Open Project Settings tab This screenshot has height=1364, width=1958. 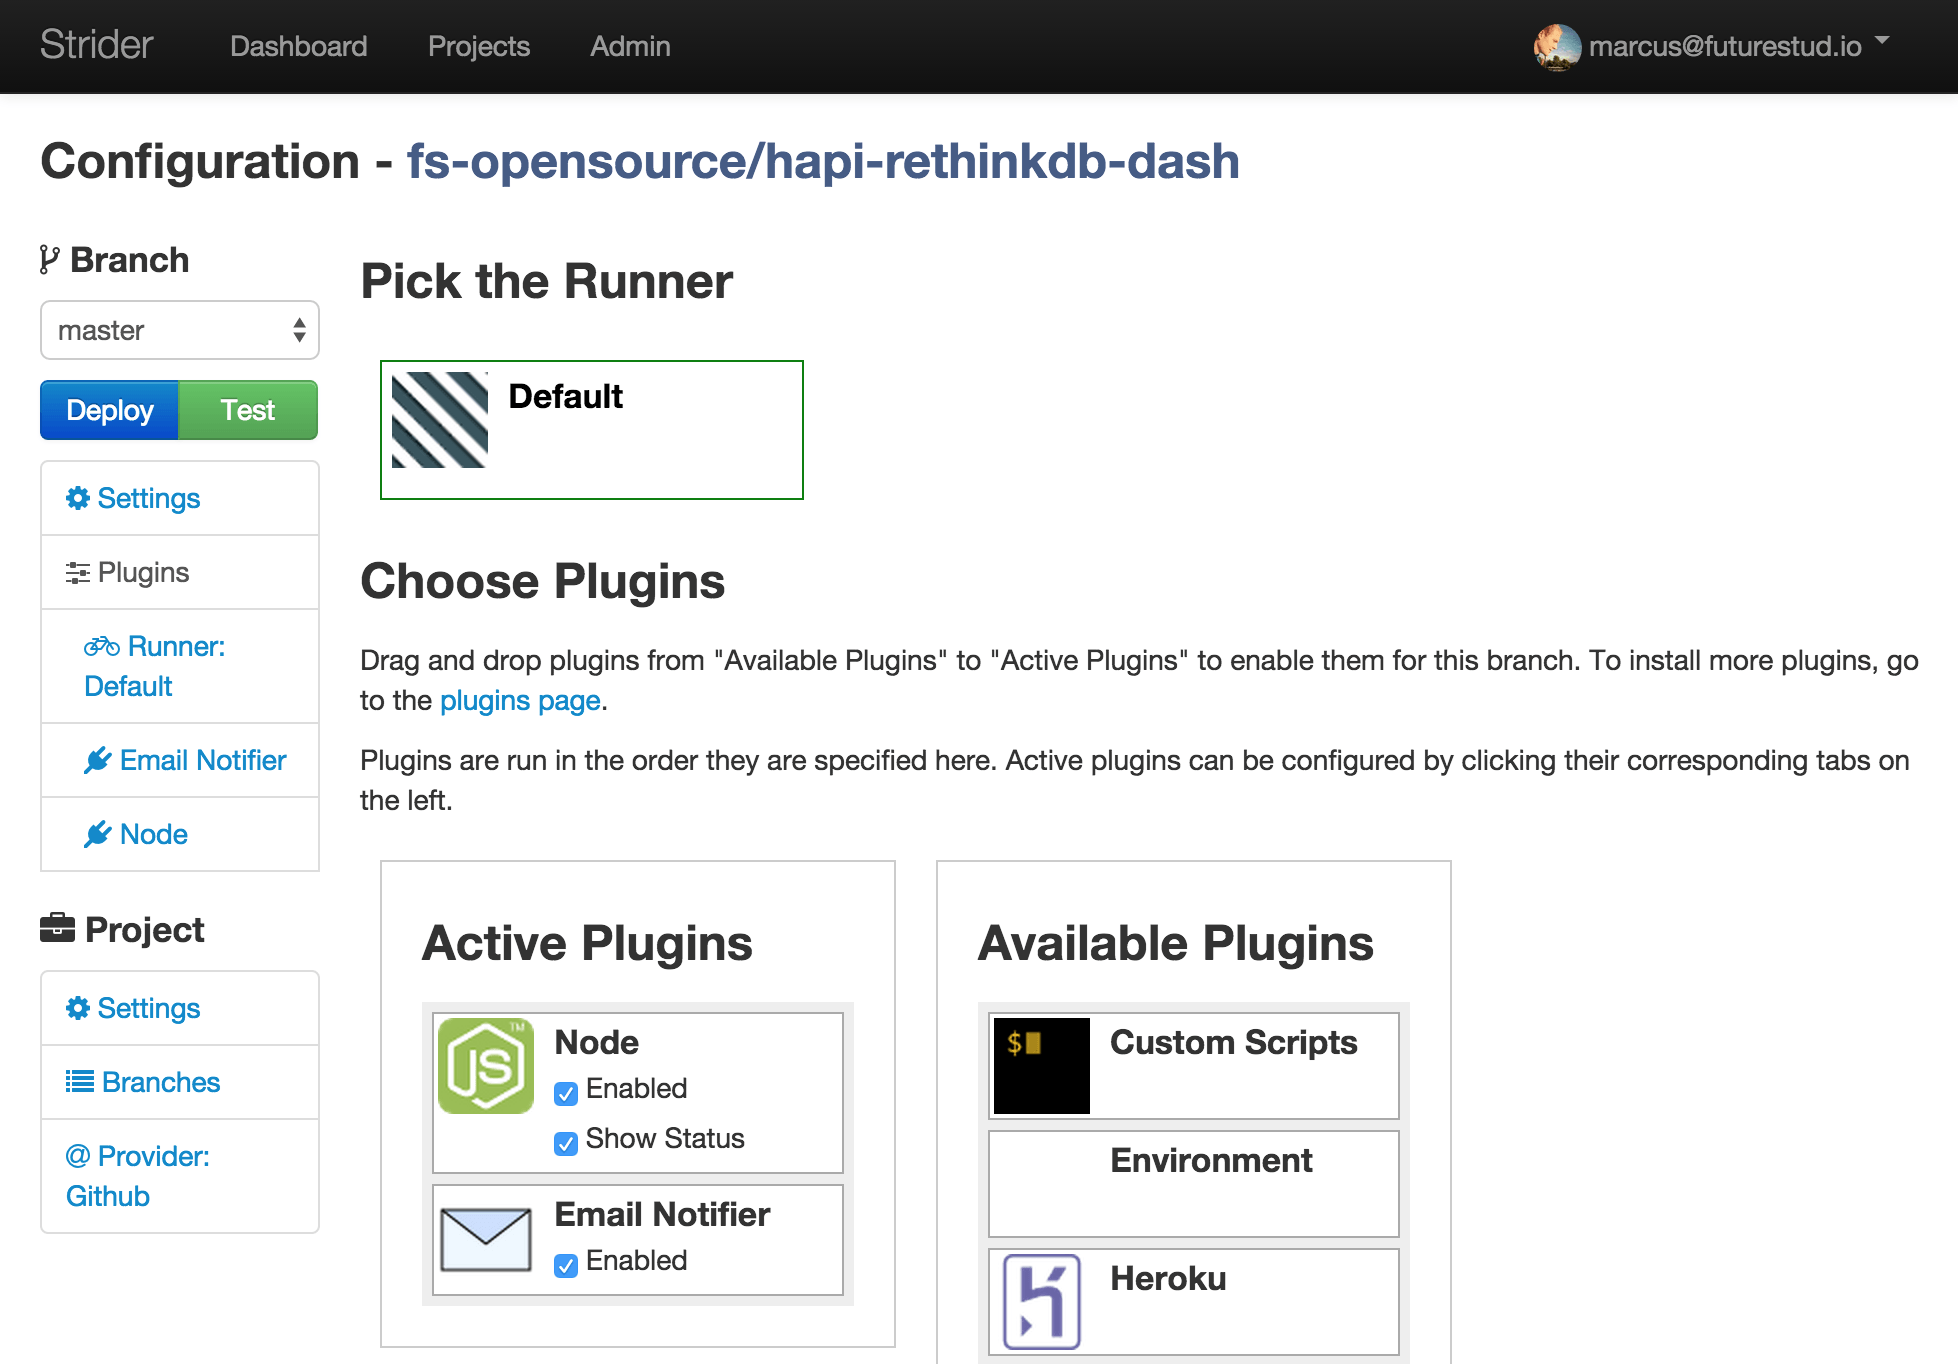(x=180, y=1008)
